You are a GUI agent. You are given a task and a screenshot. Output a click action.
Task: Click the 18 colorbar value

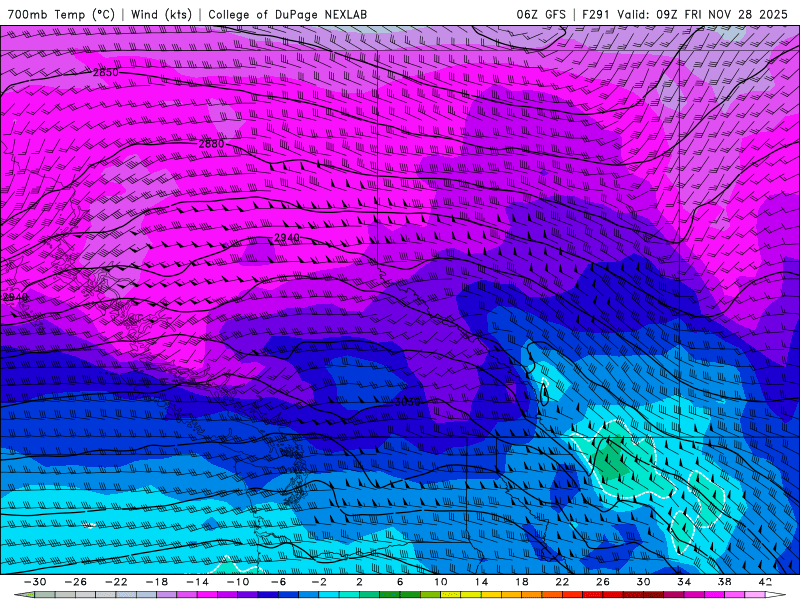pos(521,582)
